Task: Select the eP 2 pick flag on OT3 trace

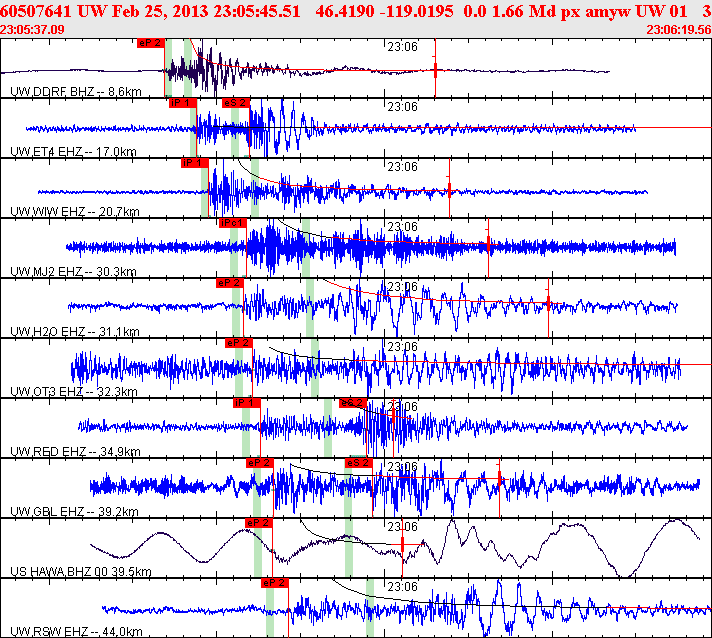Action: click(x=238, y=343)
